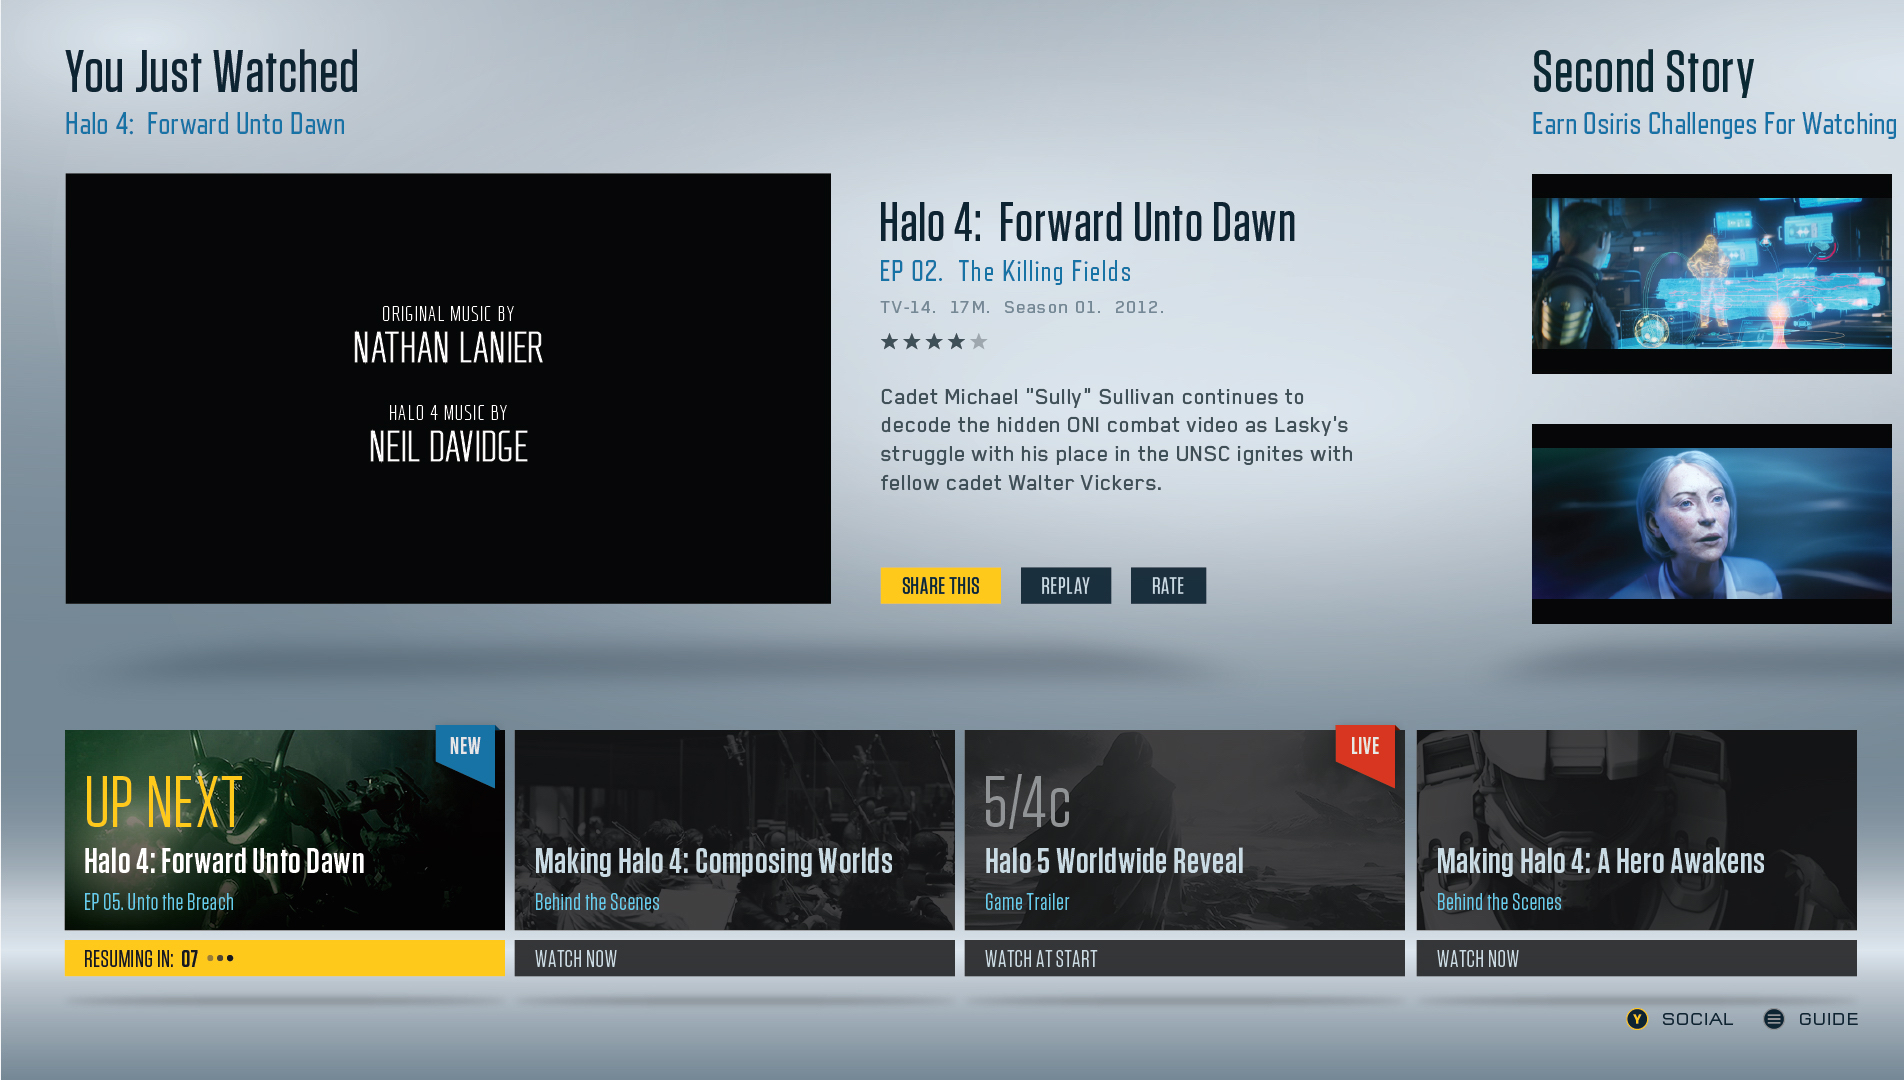The image size is (1904, 1080).
Task: Open Halo 5 Worldwide Reveal card
Action: [1184, 830]
